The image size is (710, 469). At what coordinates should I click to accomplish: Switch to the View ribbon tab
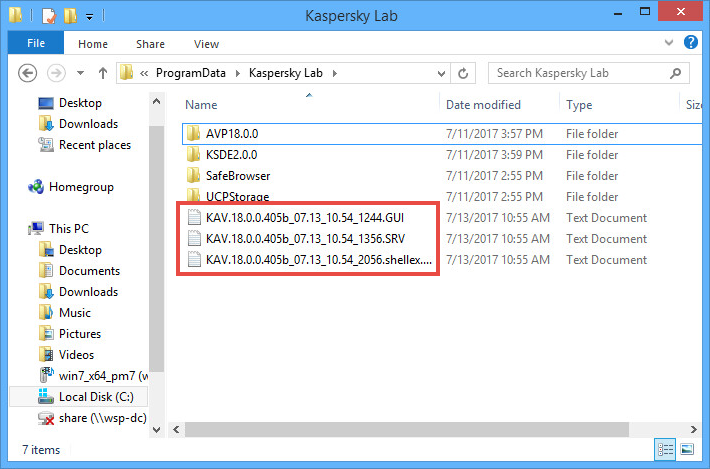coord(206,44)
